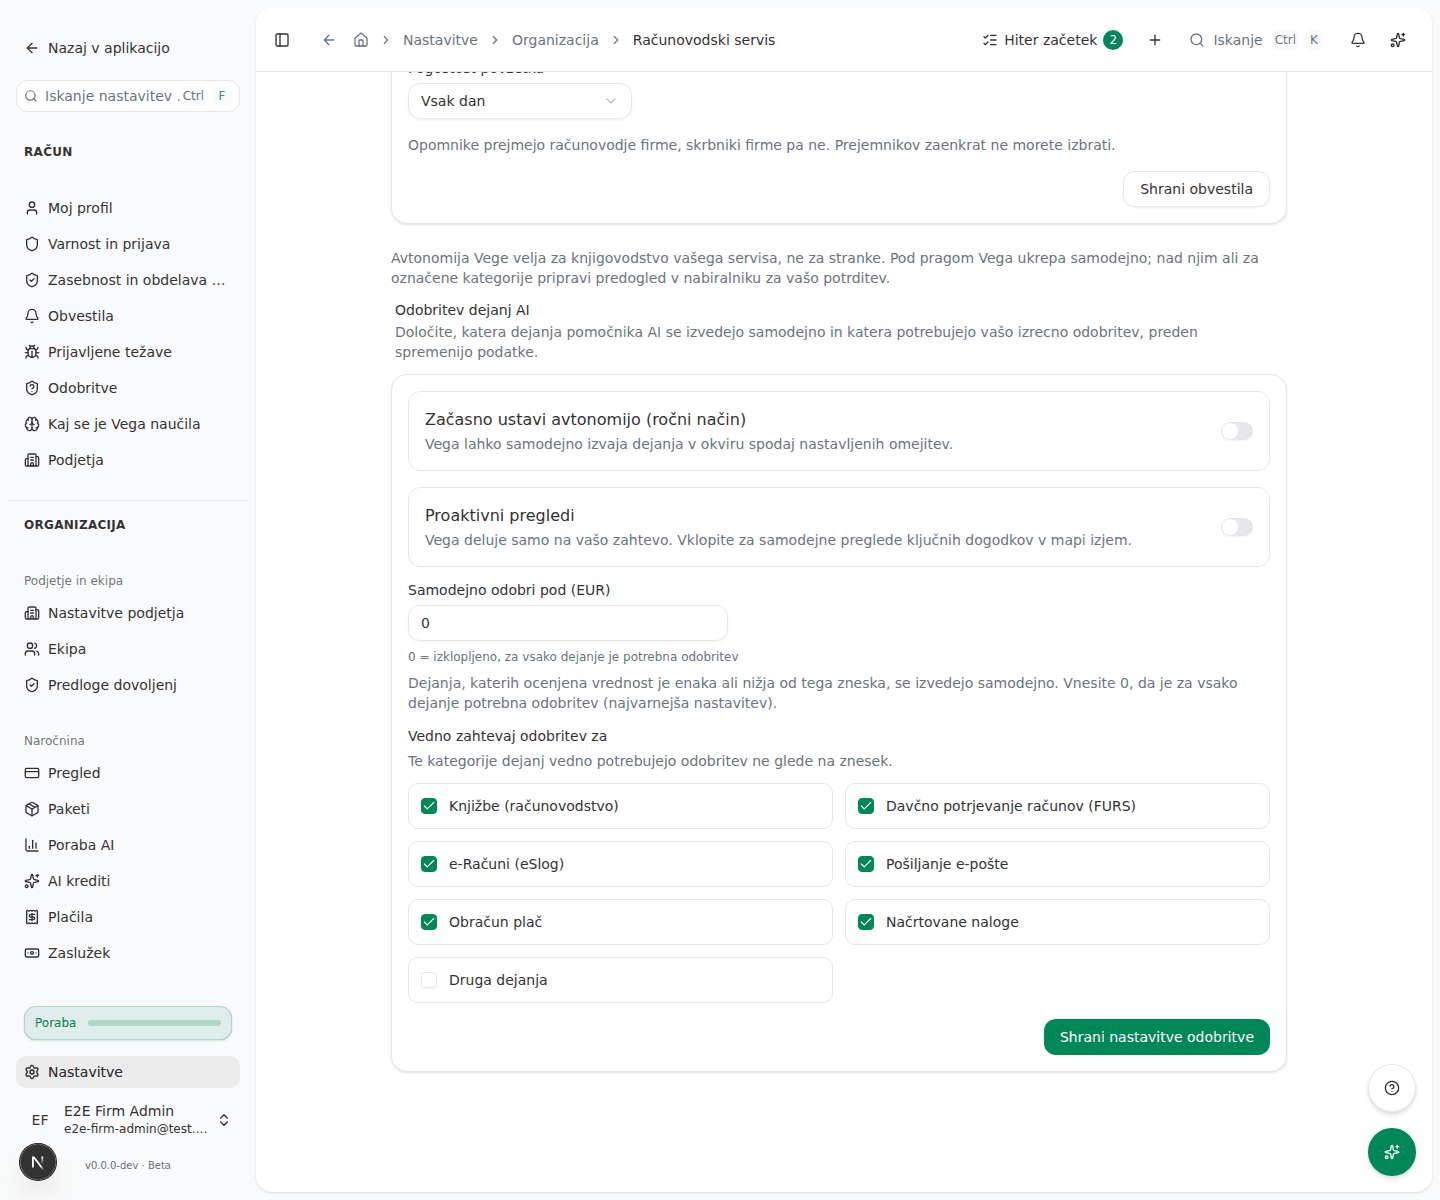Toggle the sidebar panel icon
Image resolution: width=1440 pixels, height=1200 pixels.
click(x=282, y=40)
